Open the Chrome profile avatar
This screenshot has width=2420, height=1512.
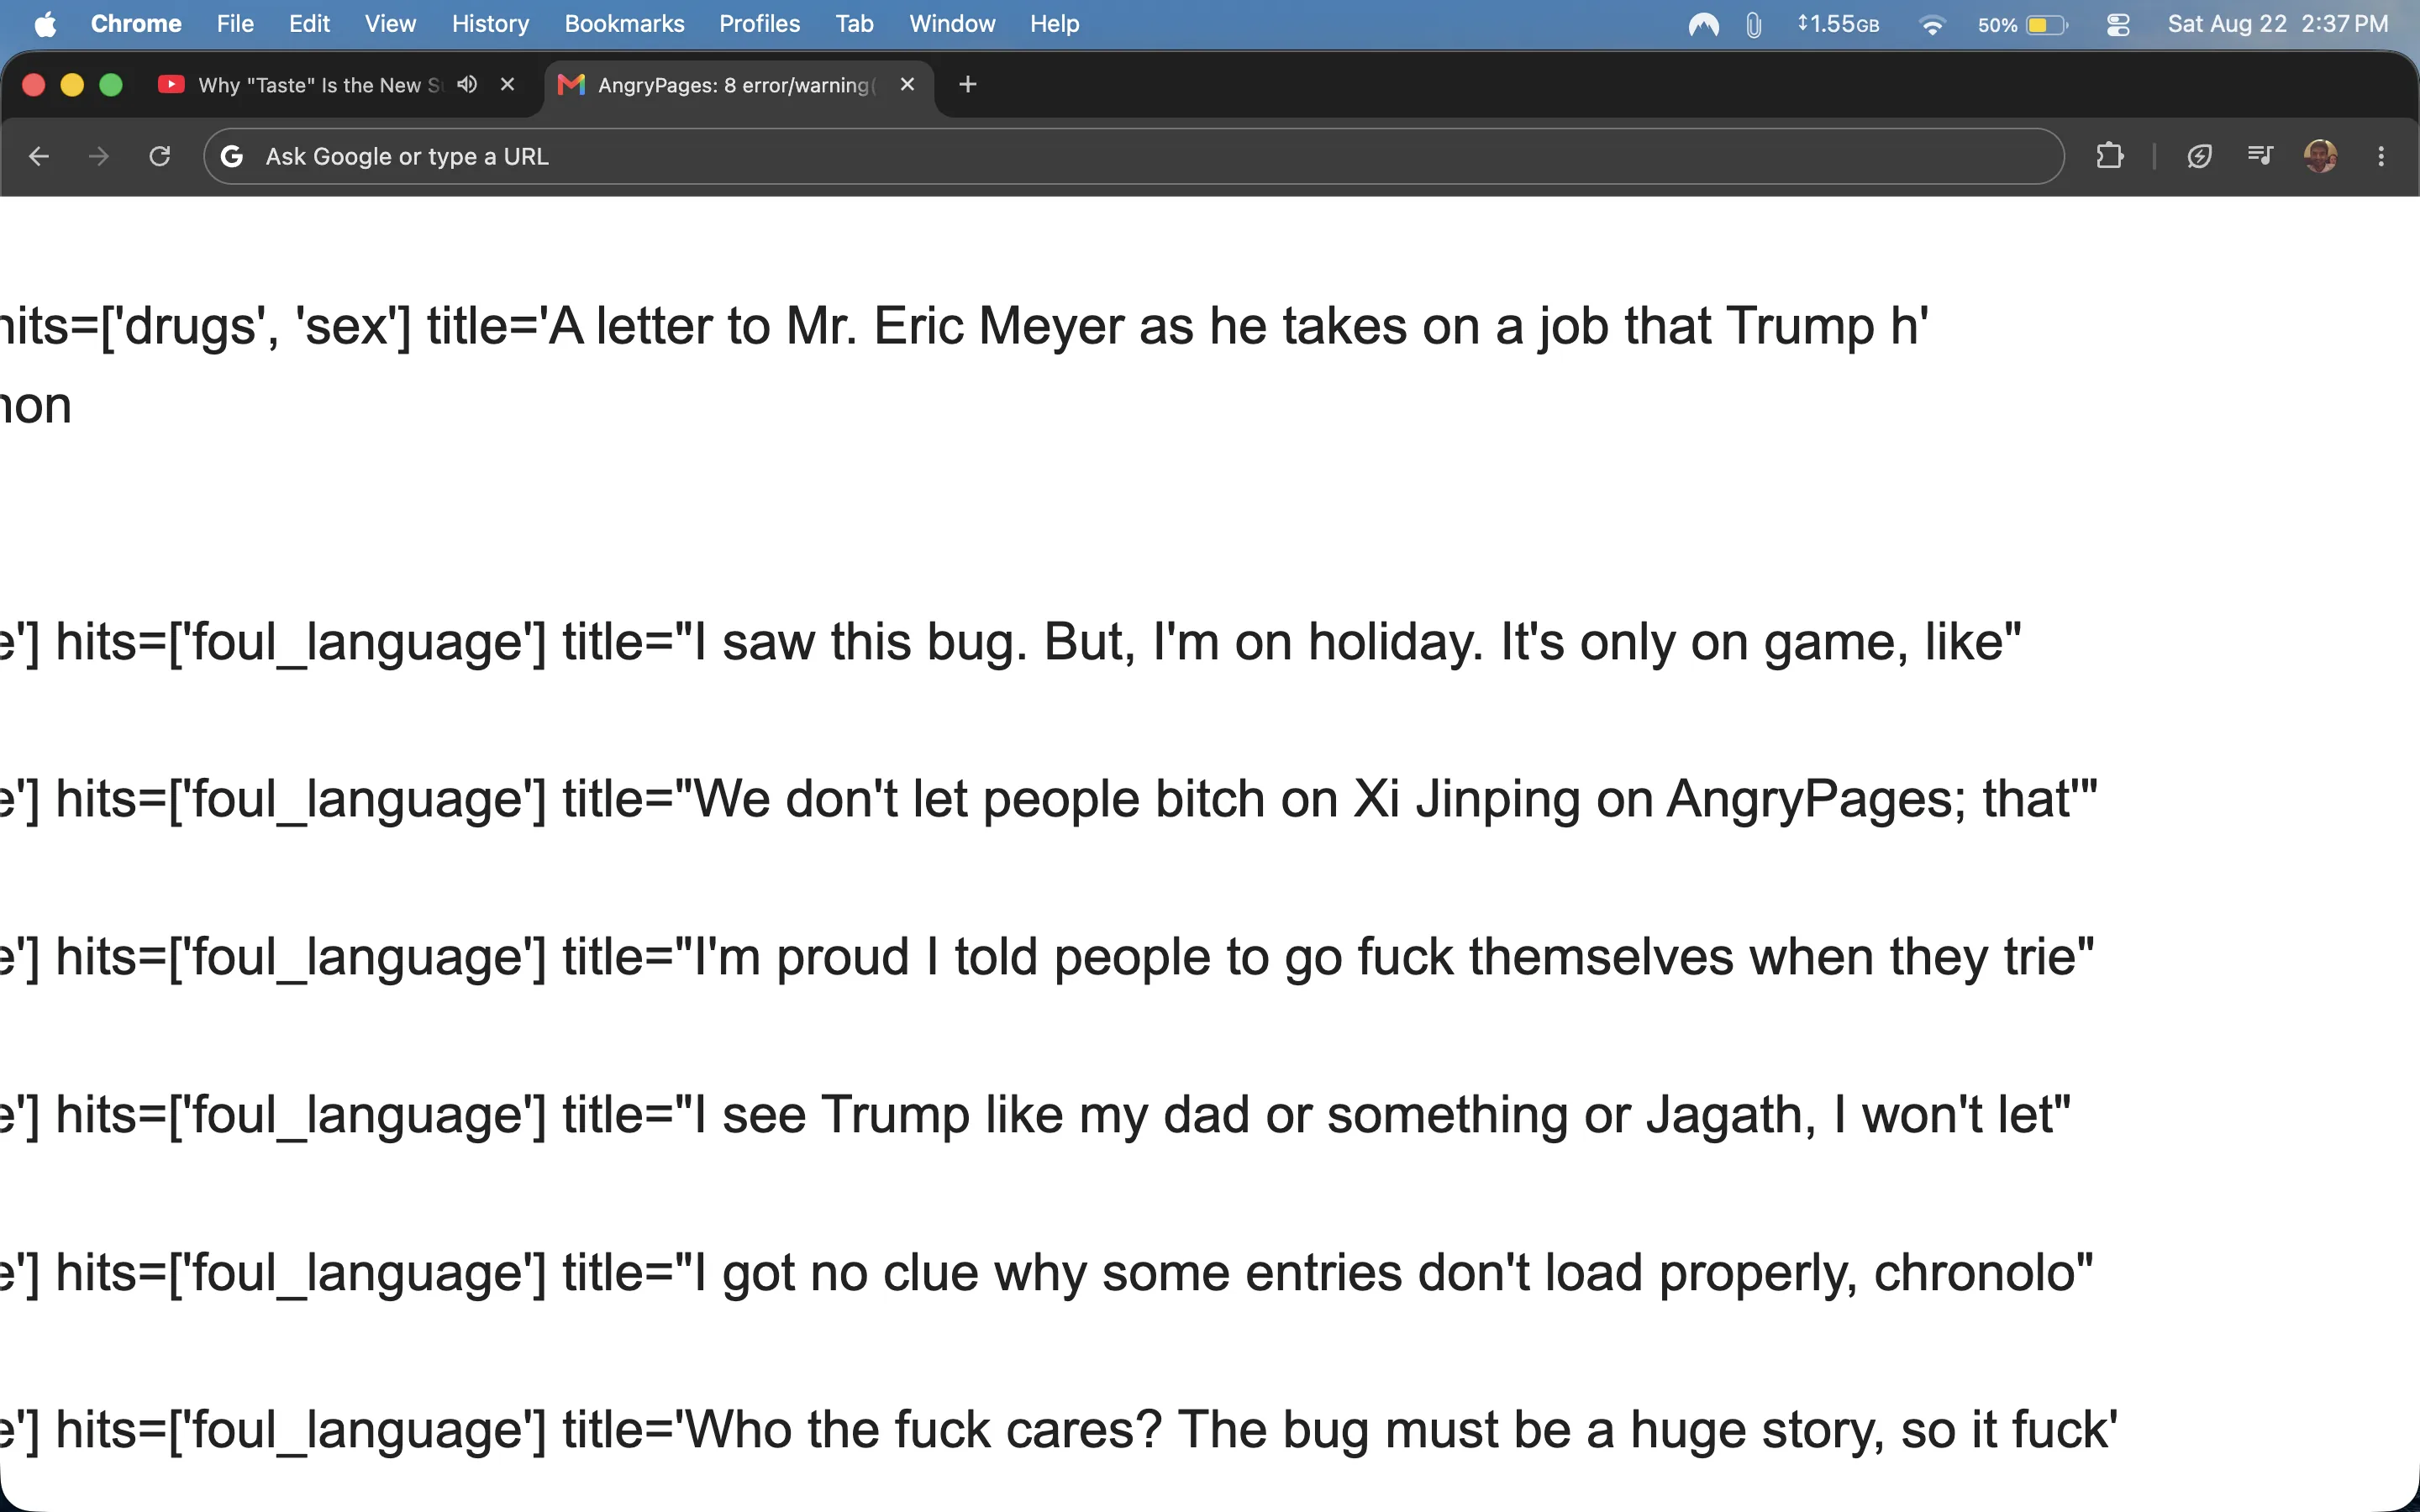click(x=2321, y=156)
